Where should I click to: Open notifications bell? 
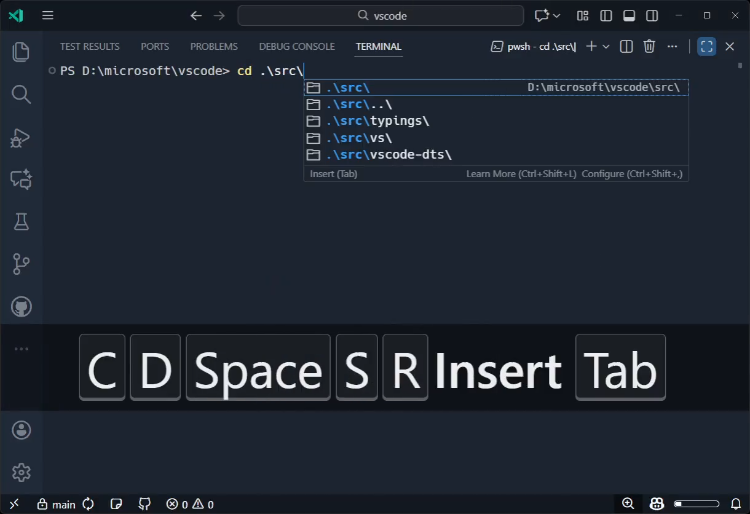click(x=736, y=503)
